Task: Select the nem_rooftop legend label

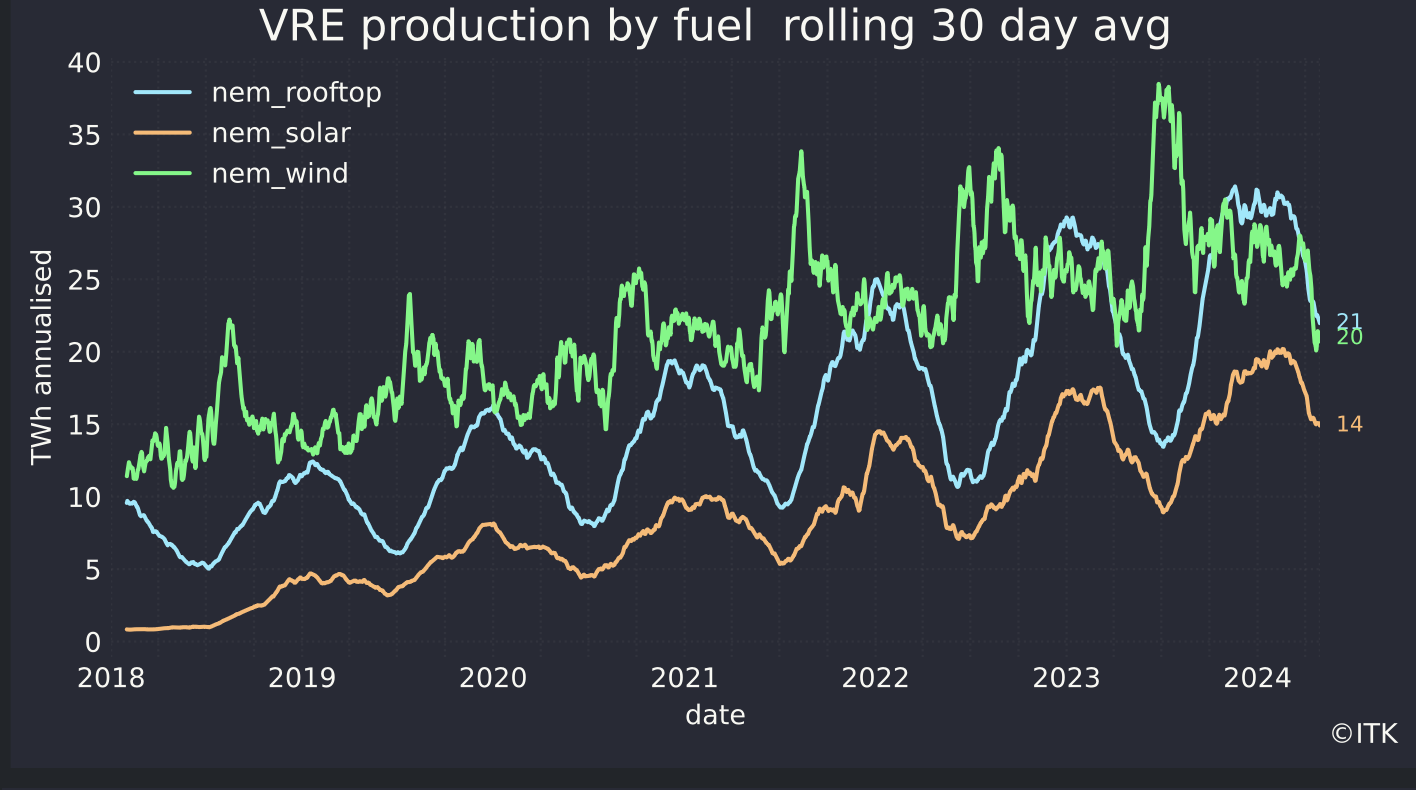Action: [x=296, y=93]
